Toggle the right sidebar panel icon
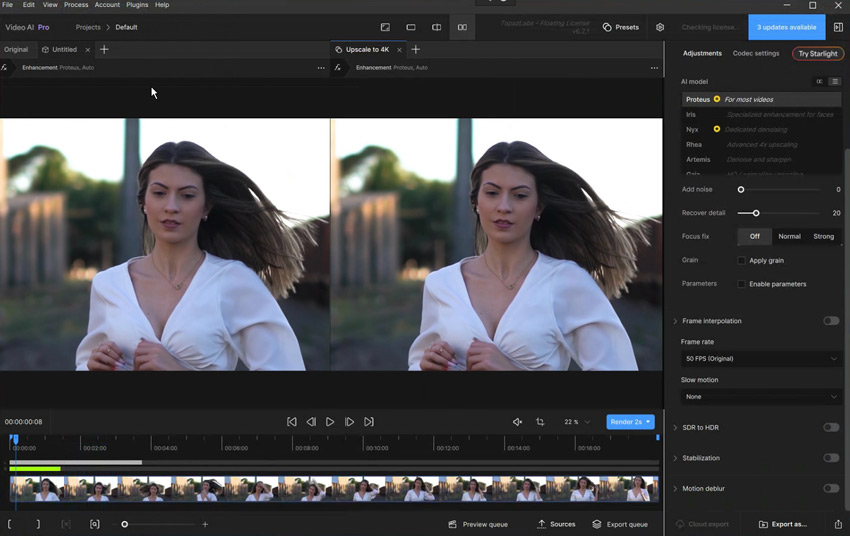 (x=838, y=27)
